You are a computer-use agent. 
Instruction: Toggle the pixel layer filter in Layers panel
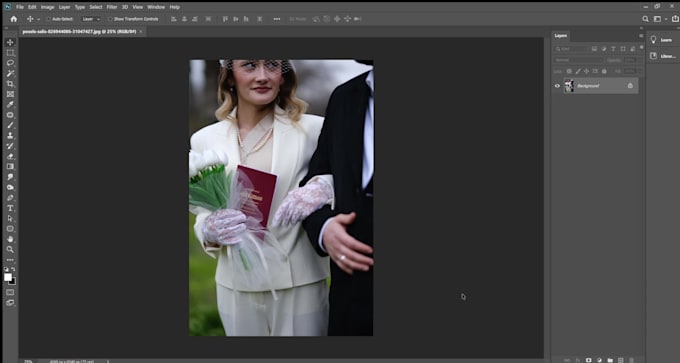tap(594, 49)
